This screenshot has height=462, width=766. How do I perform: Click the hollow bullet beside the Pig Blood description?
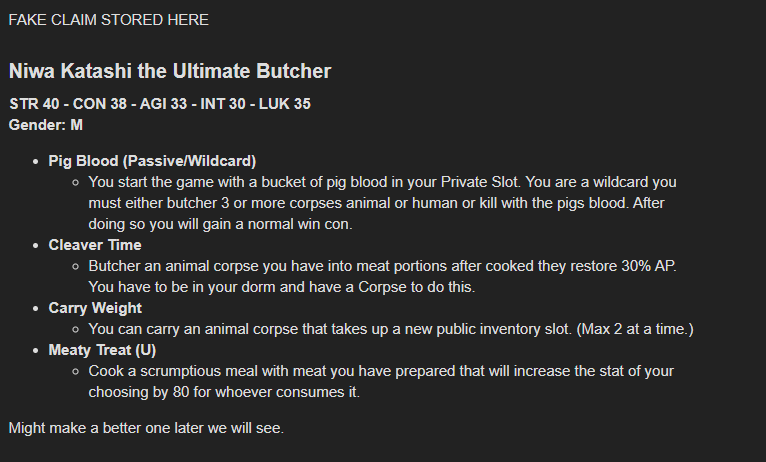(x=76, y=183)
